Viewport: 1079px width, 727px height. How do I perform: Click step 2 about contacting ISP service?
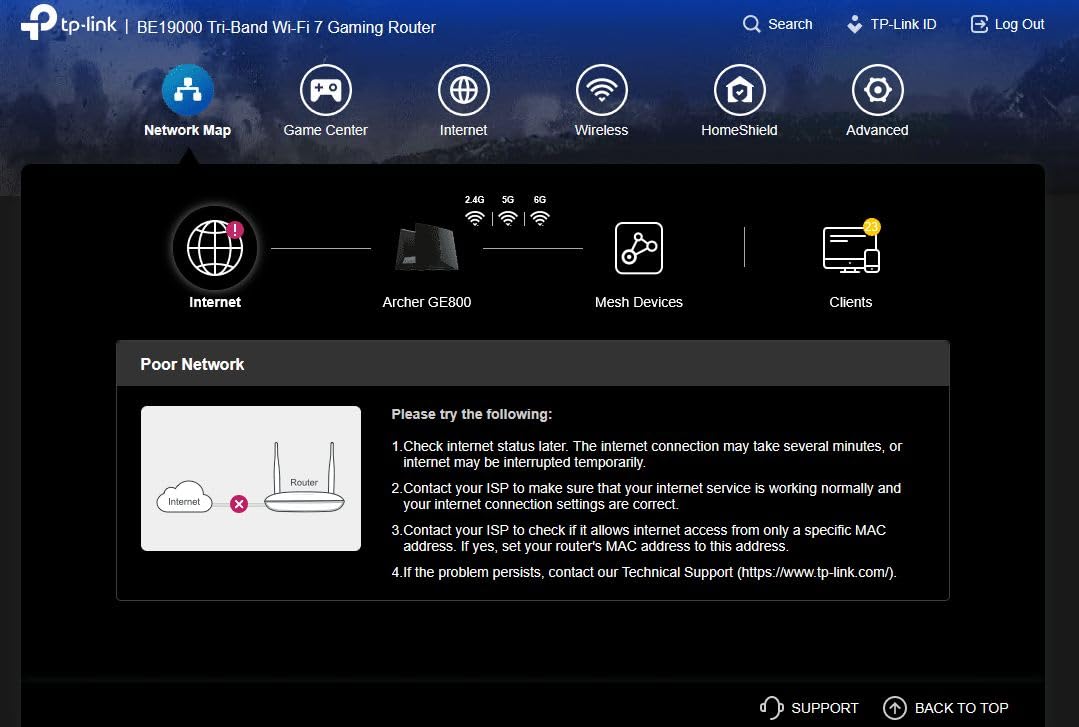646,496
